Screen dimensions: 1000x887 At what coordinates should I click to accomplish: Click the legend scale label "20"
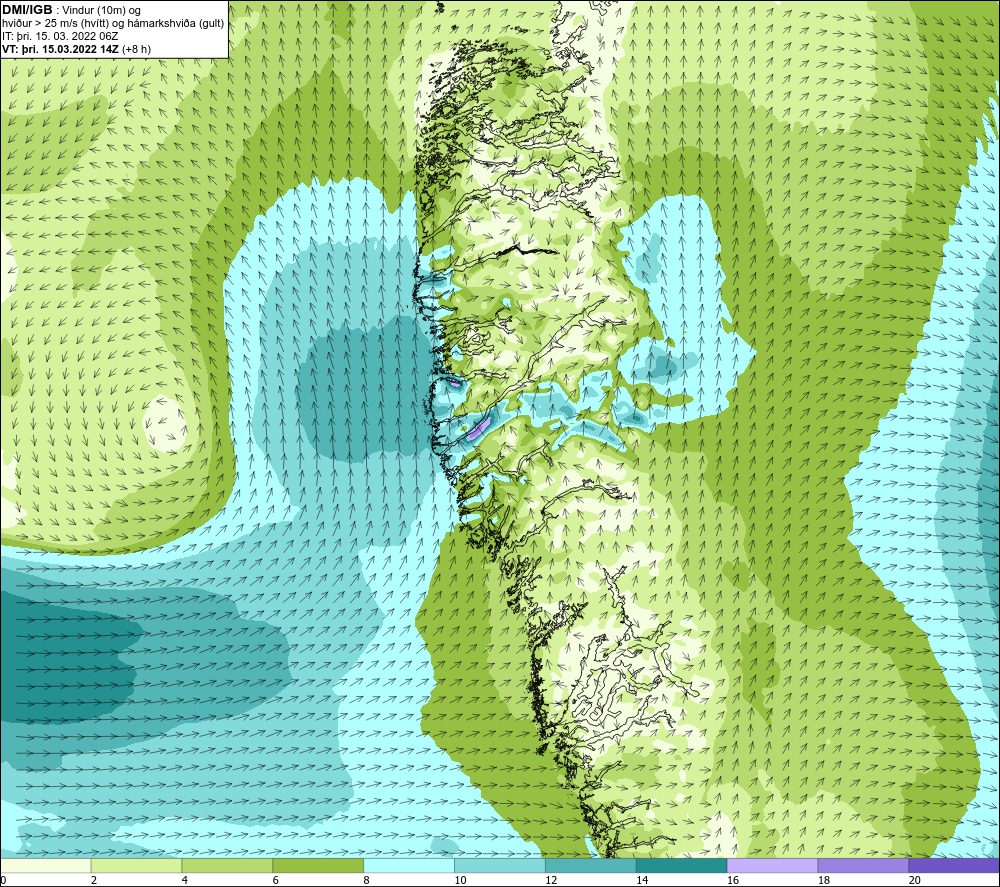[x=915, y=881]
